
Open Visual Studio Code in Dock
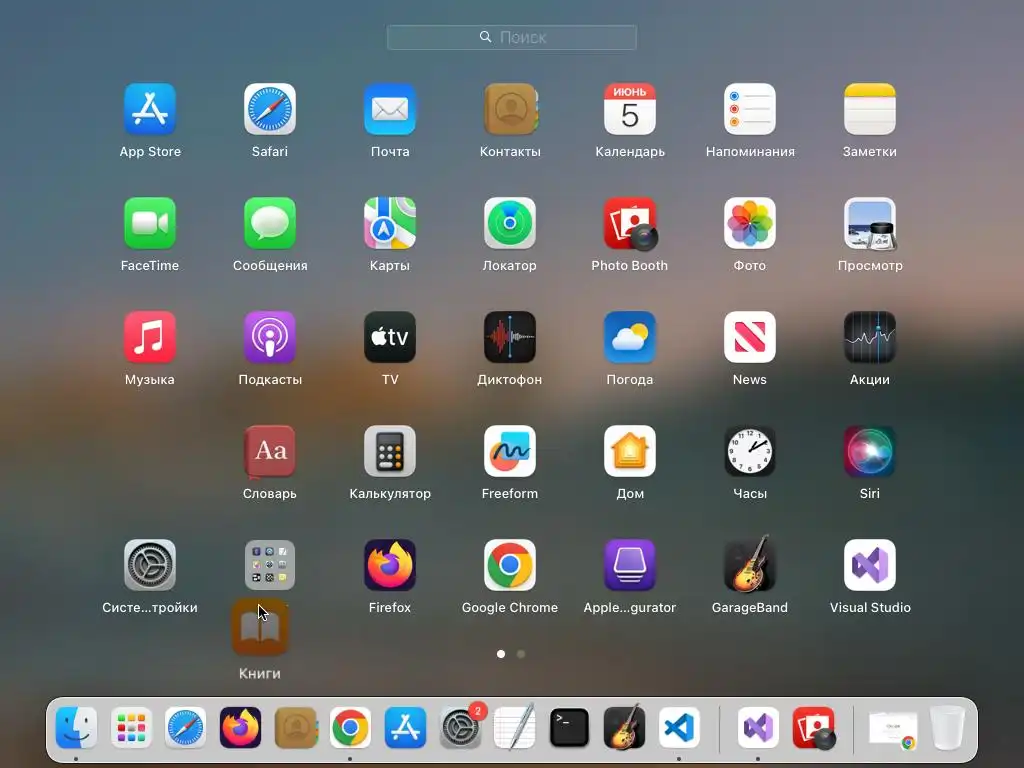tap(679, 728)
